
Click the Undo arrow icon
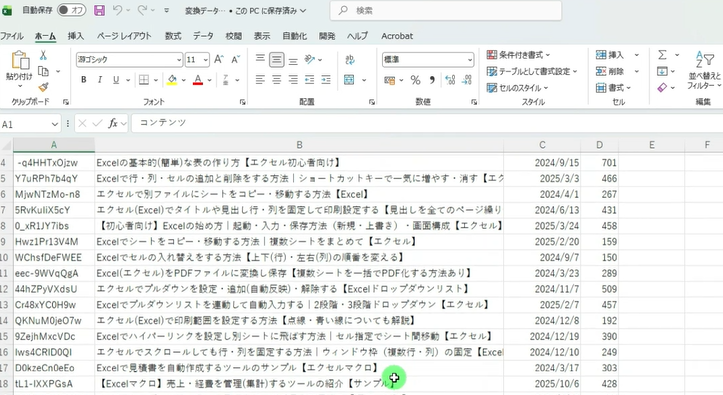tap(118, 10)
